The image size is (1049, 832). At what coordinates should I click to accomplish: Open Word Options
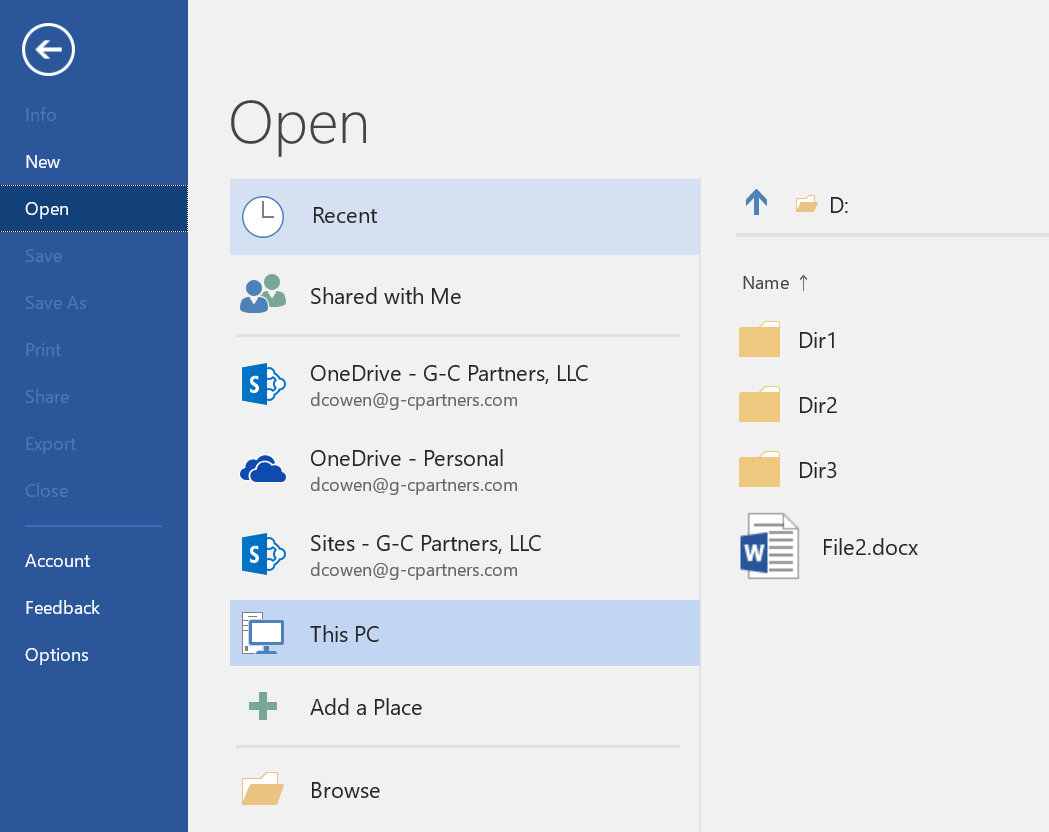click(x=57, y=655)
